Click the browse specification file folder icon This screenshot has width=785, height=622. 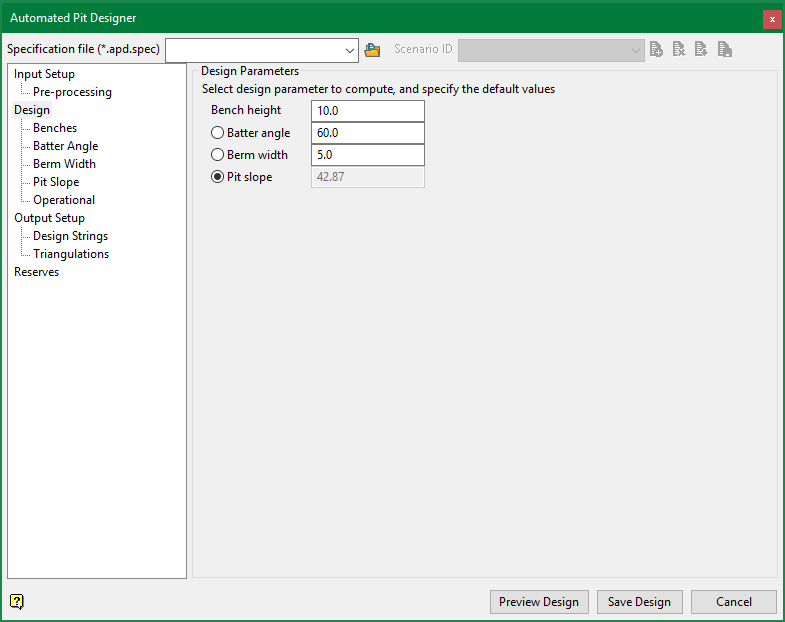pos(373,50)
